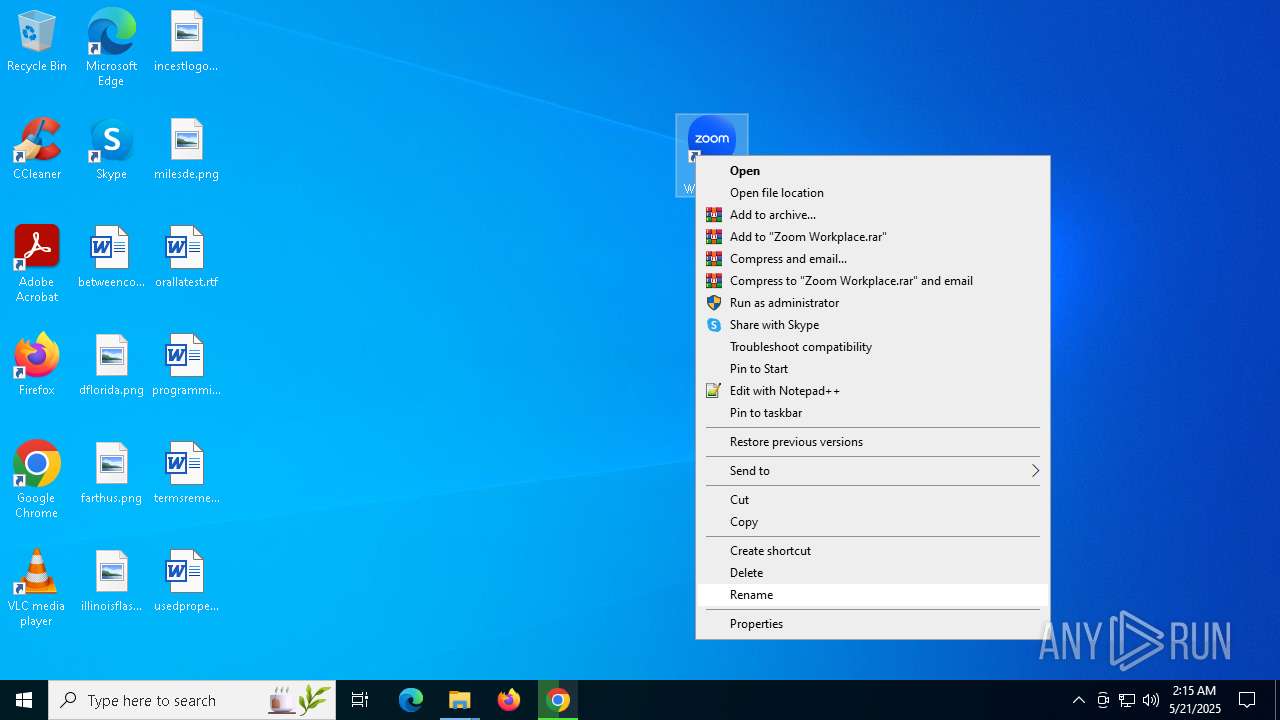Select the betweenco Word document icon
Image resolution: width=1280 pixels, height=720 pixels.
pos(111,258)
